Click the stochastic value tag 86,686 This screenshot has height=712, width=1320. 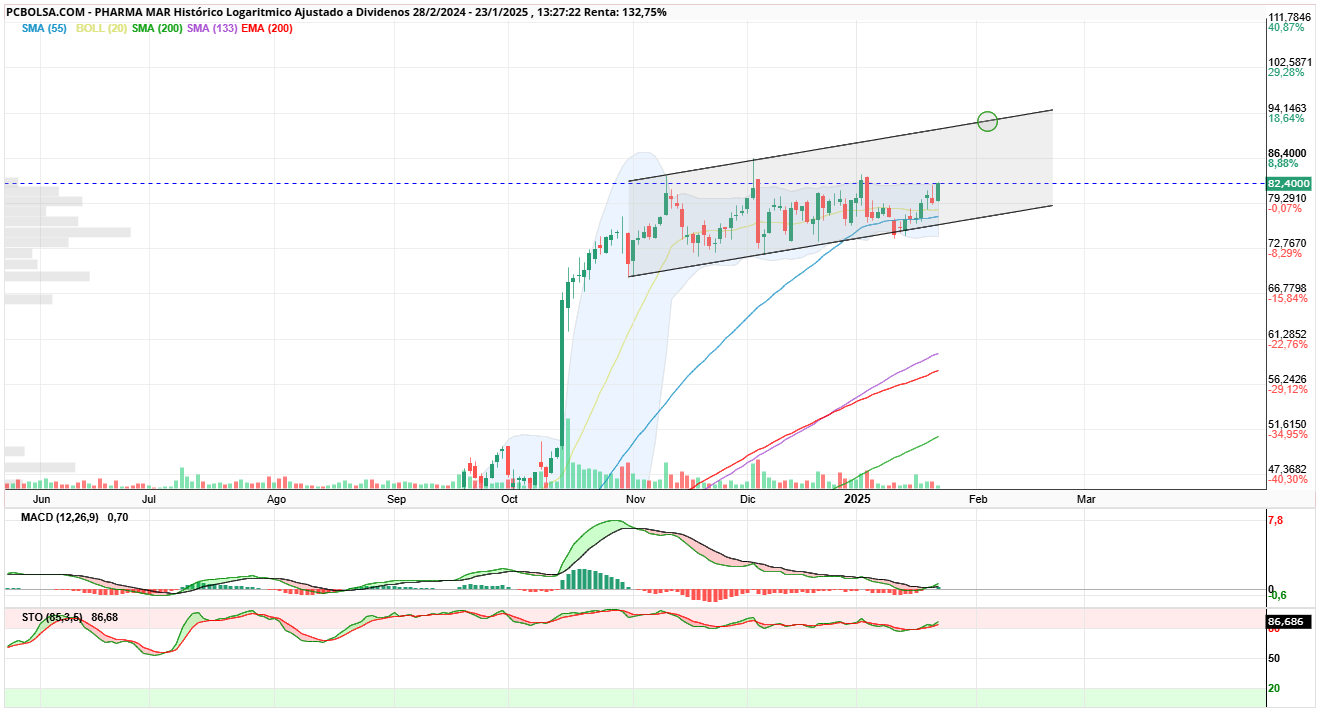pos(1287,622)
